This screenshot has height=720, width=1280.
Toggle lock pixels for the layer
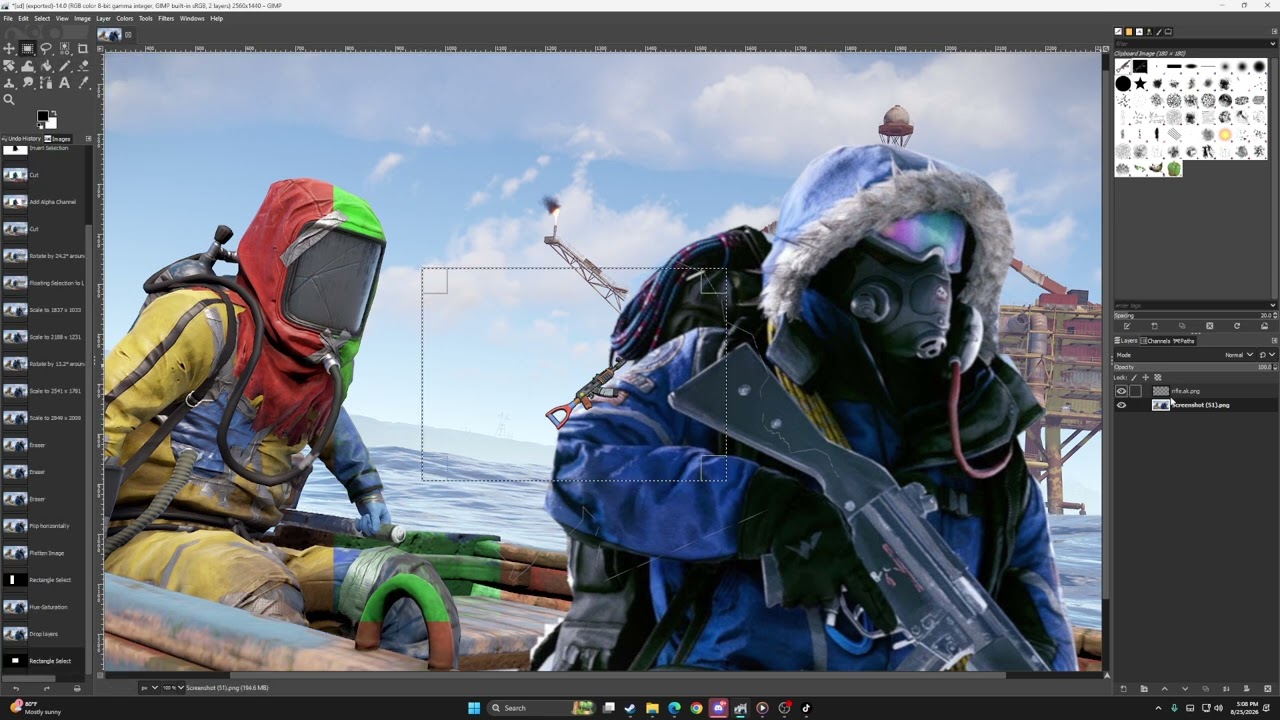(x=1134, y=377)
